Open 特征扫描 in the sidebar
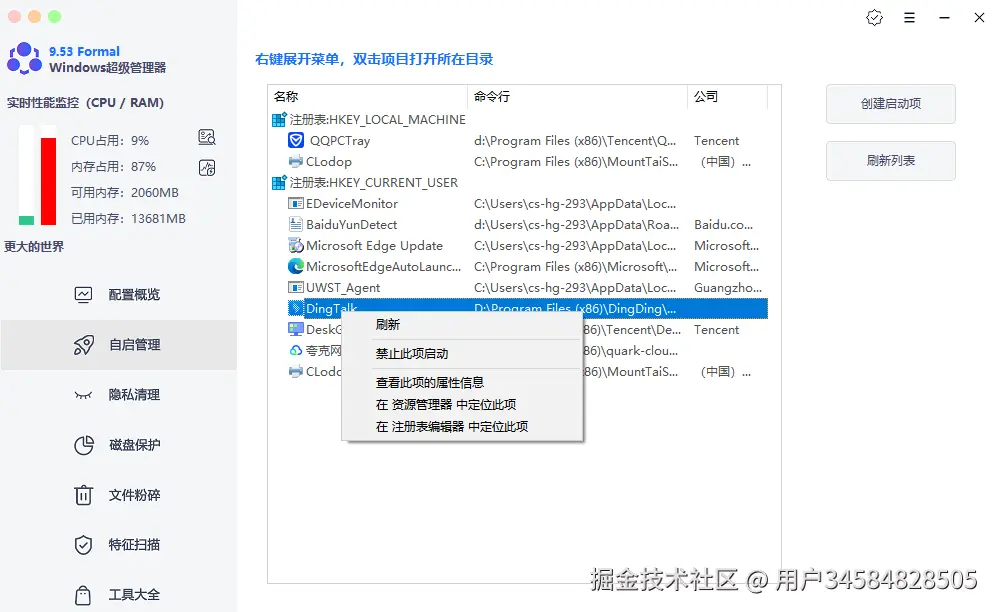996x612 pixels. click(x=119, y=545)
